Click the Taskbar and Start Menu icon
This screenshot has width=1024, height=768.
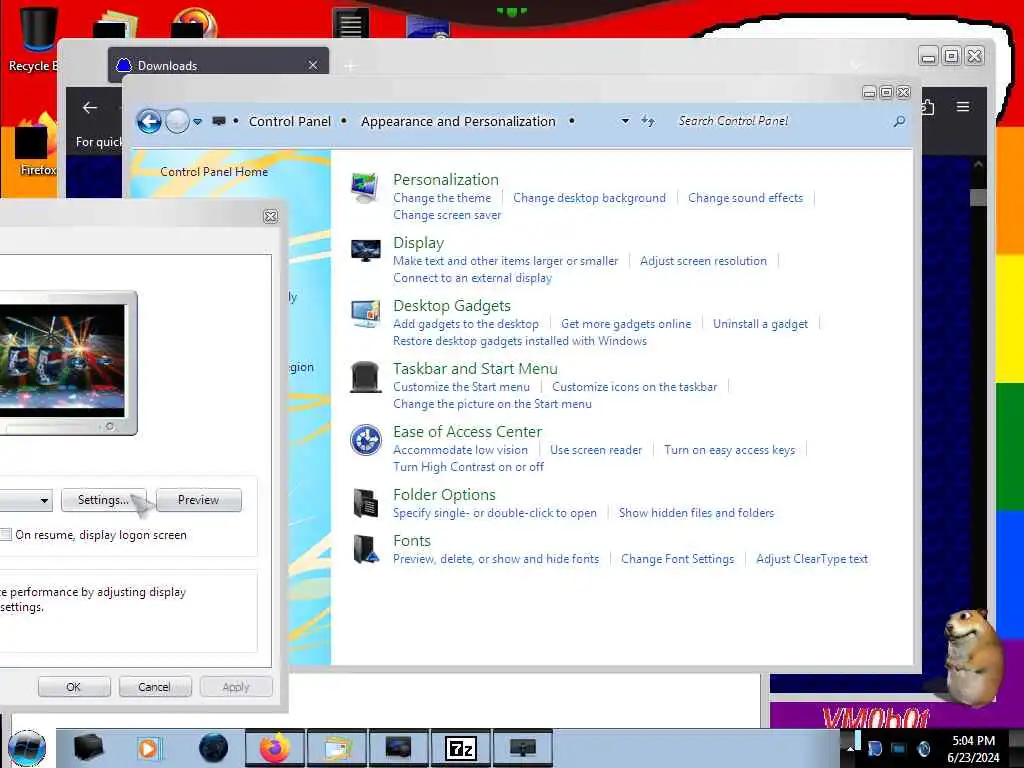pos(365,377)
